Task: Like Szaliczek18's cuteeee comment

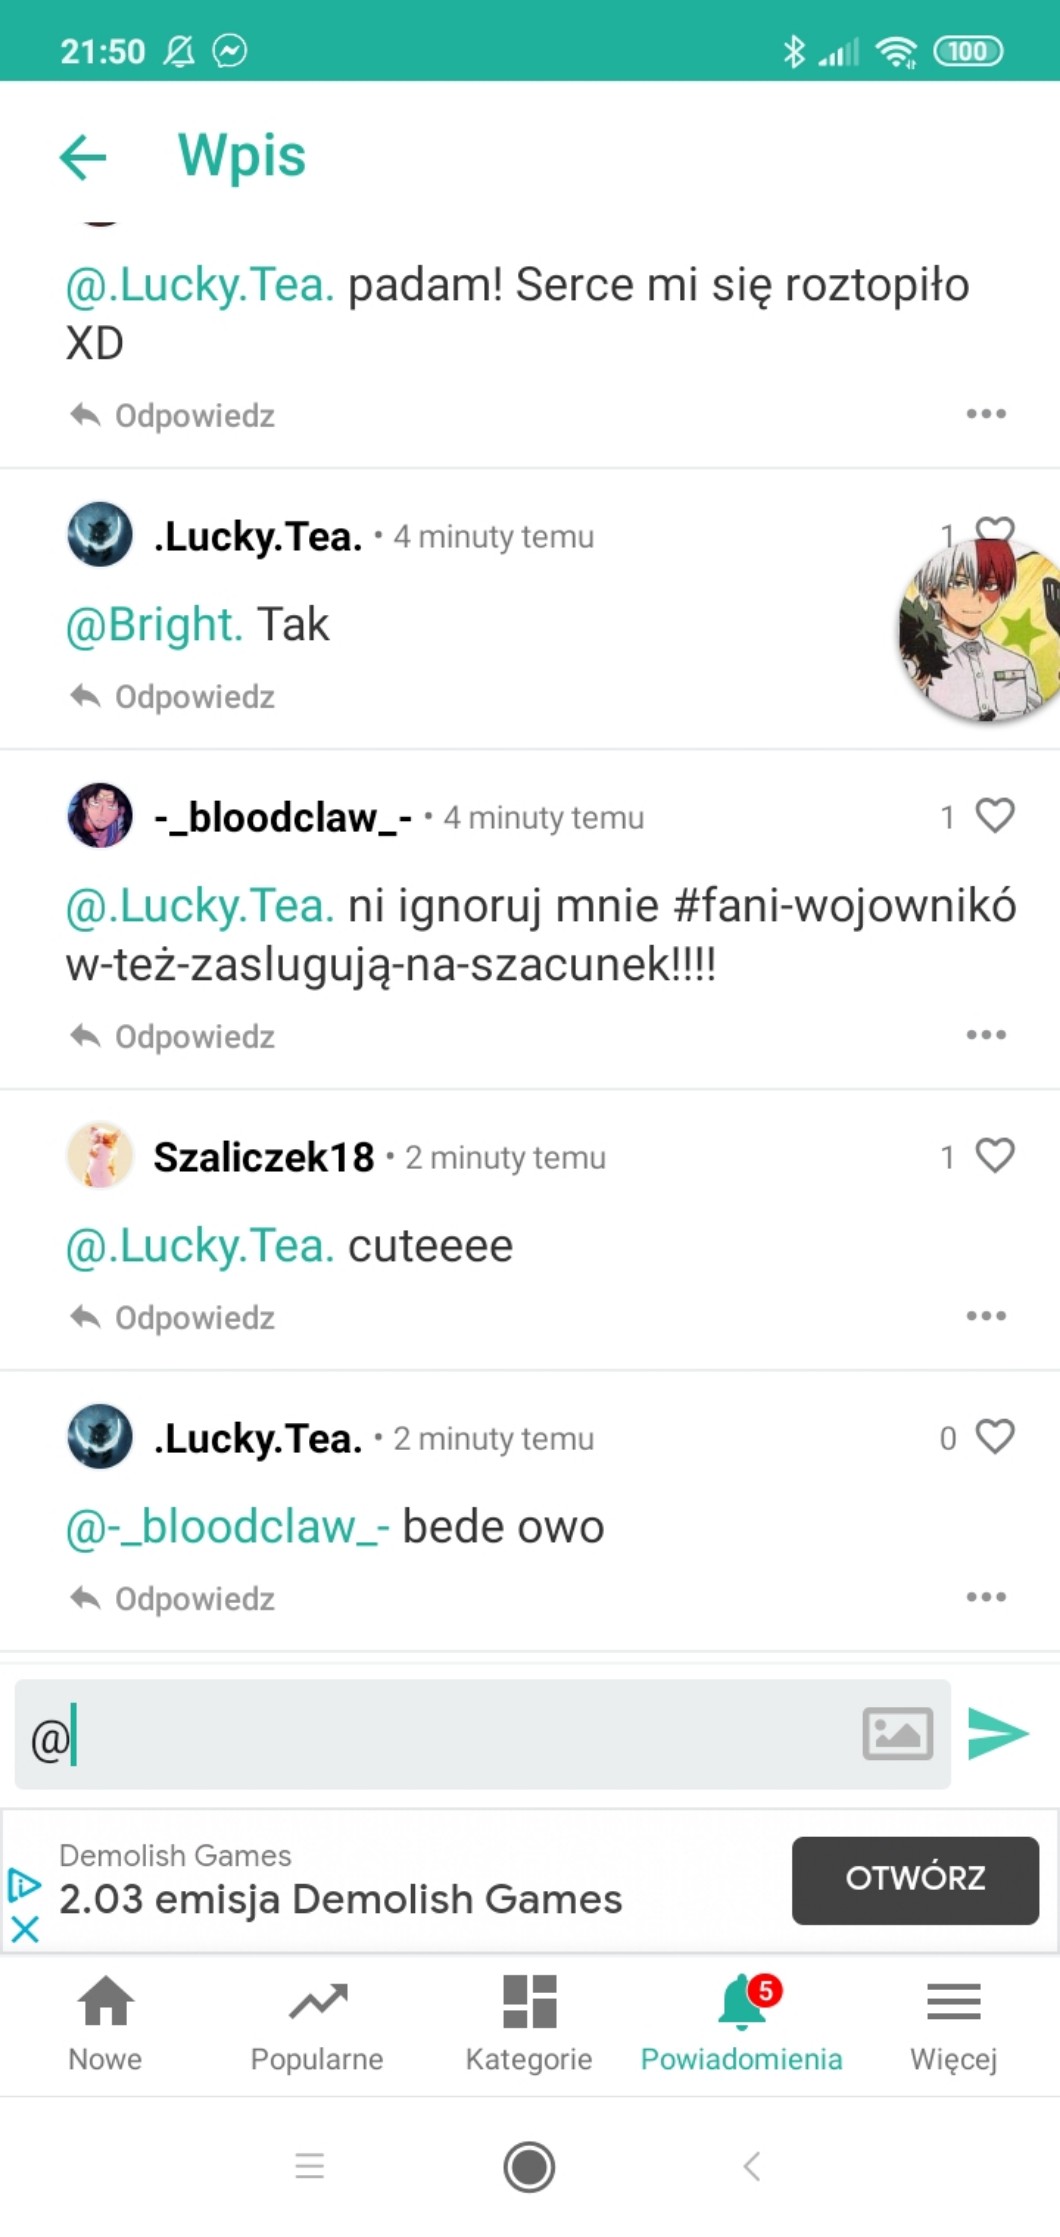Action: click(x=995, y=1156)
